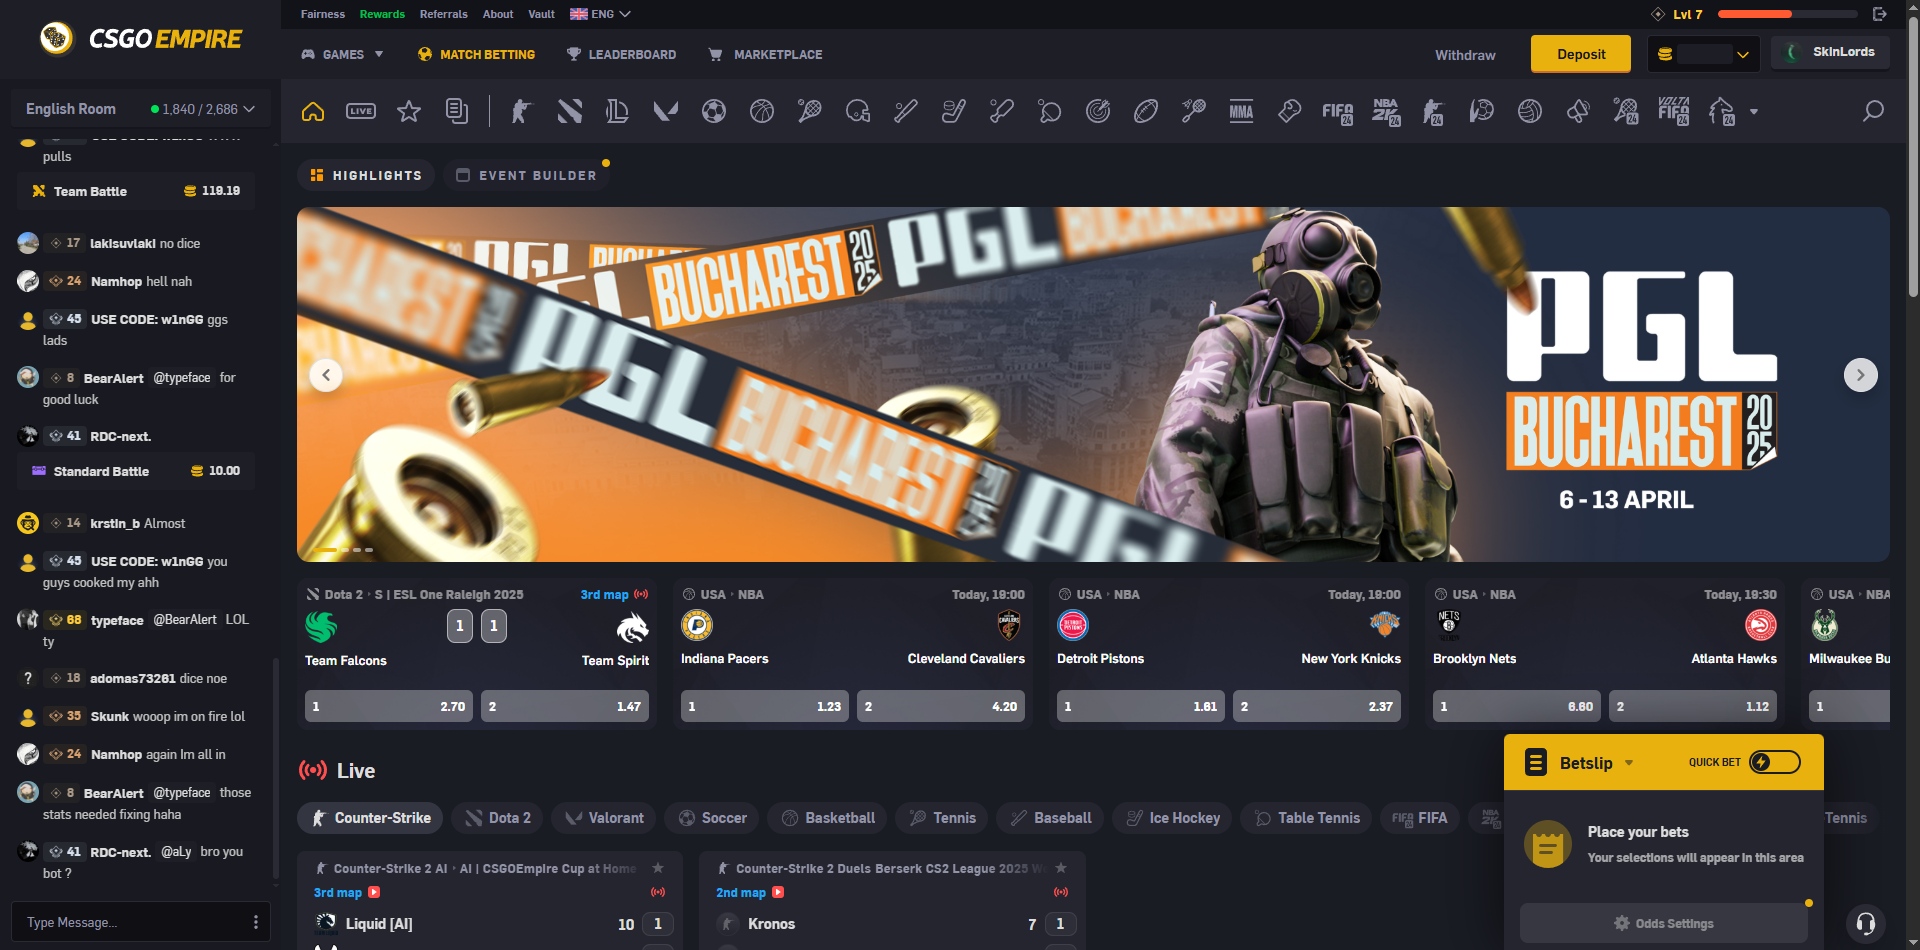Select the Ice Hockey live filter tab
Image resolution: width=1920 pixels, height=950 pixels.
[1172, 818]
